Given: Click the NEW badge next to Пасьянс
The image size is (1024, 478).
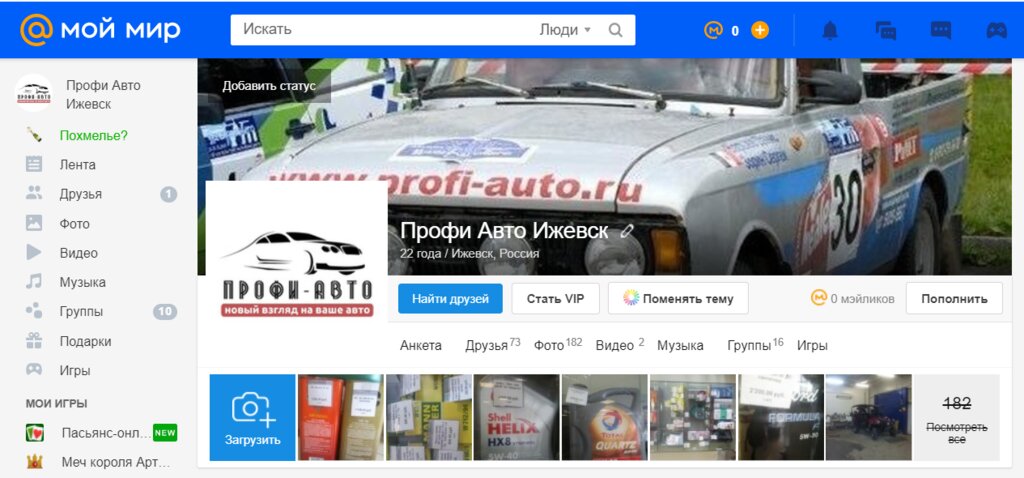Looking at the screenshot, I should [165, 432].
